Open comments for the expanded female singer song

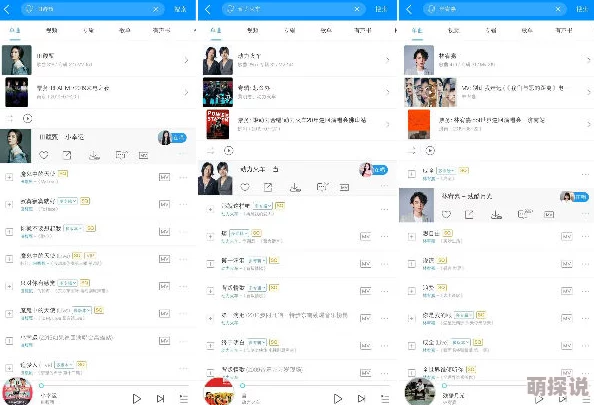coord(122,155)
